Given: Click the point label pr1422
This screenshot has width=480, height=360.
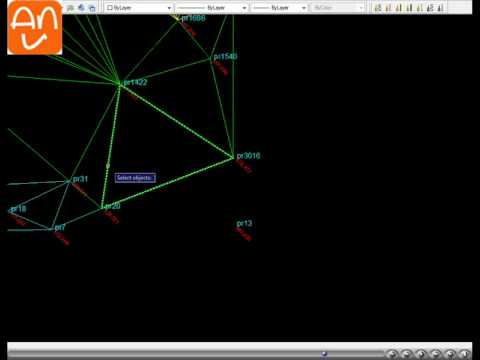Looking at the screenshot, I should (x=135, y=82).
